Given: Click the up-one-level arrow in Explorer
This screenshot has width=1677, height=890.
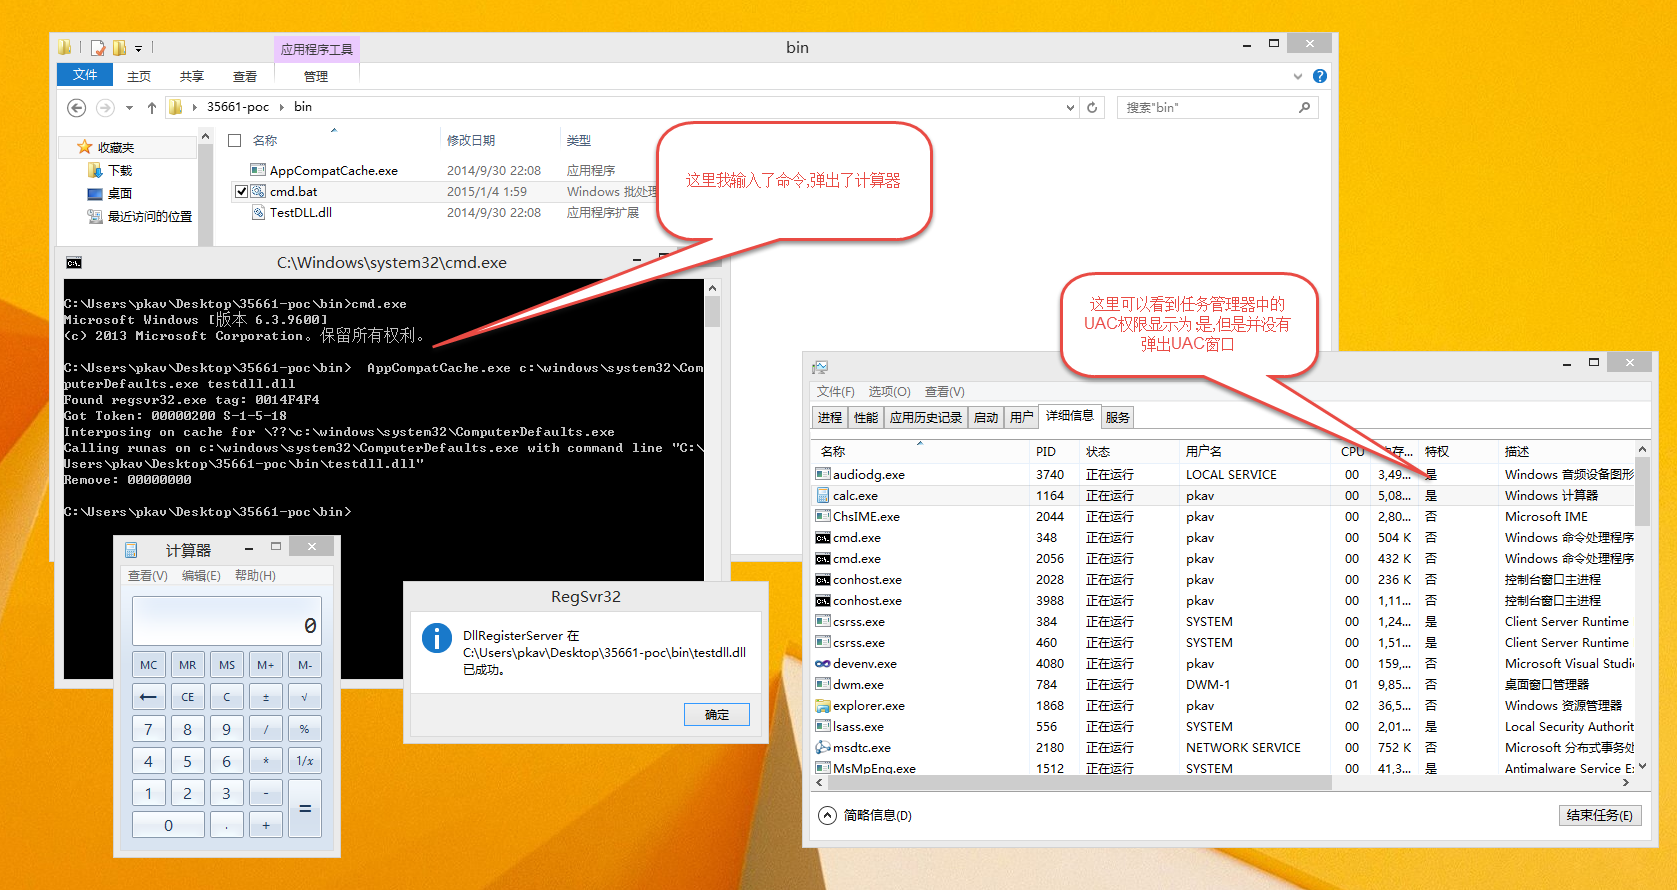Looking at the screenshot, I should click(x=152, y=107).
